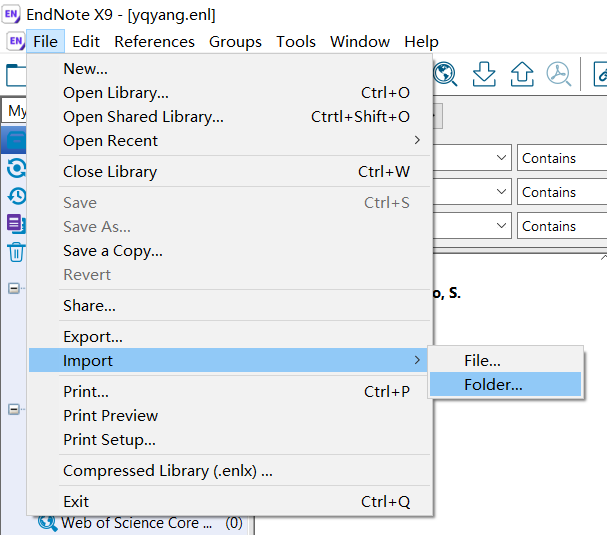Screen dimensions: 607x535
Task: Click the export upload-arrow toolbar icon
Action: pos(522,74)
